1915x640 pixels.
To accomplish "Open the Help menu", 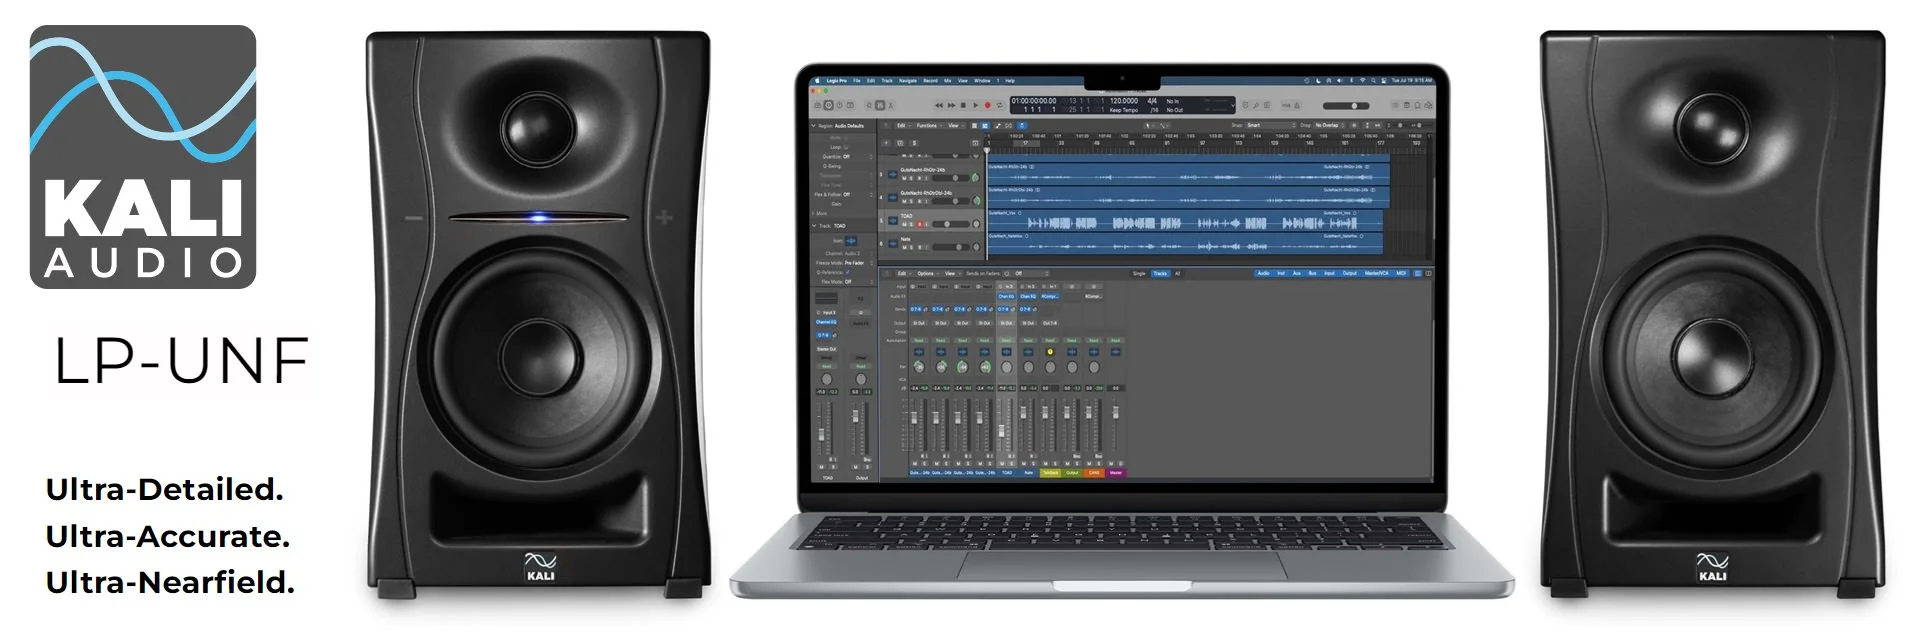I will (x=1010, y=81).
